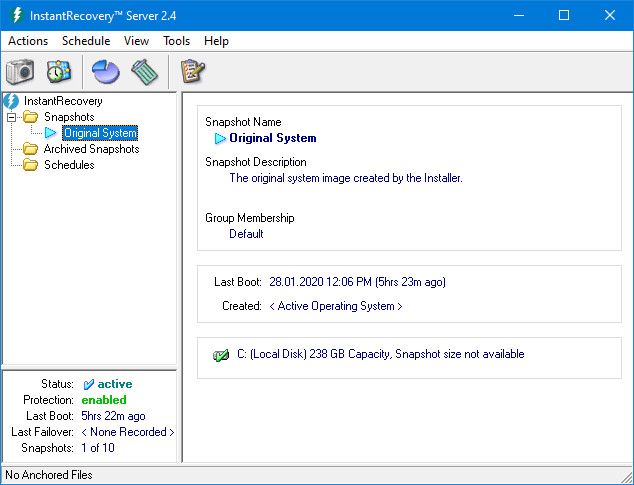Click the active status link
The height and width of the screenshot is (485, 634).
[114, 384]
